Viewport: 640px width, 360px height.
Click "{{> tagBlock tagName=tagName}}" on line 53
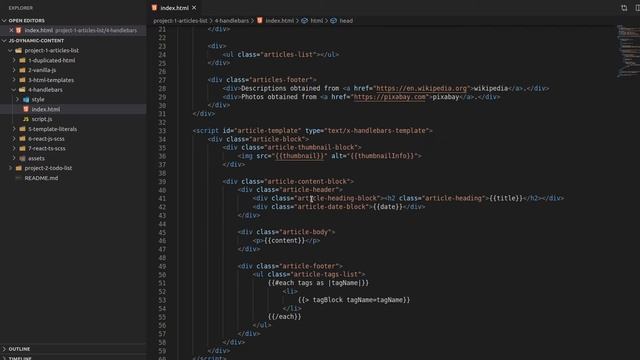pyautogui.click(x=354, y=300)
